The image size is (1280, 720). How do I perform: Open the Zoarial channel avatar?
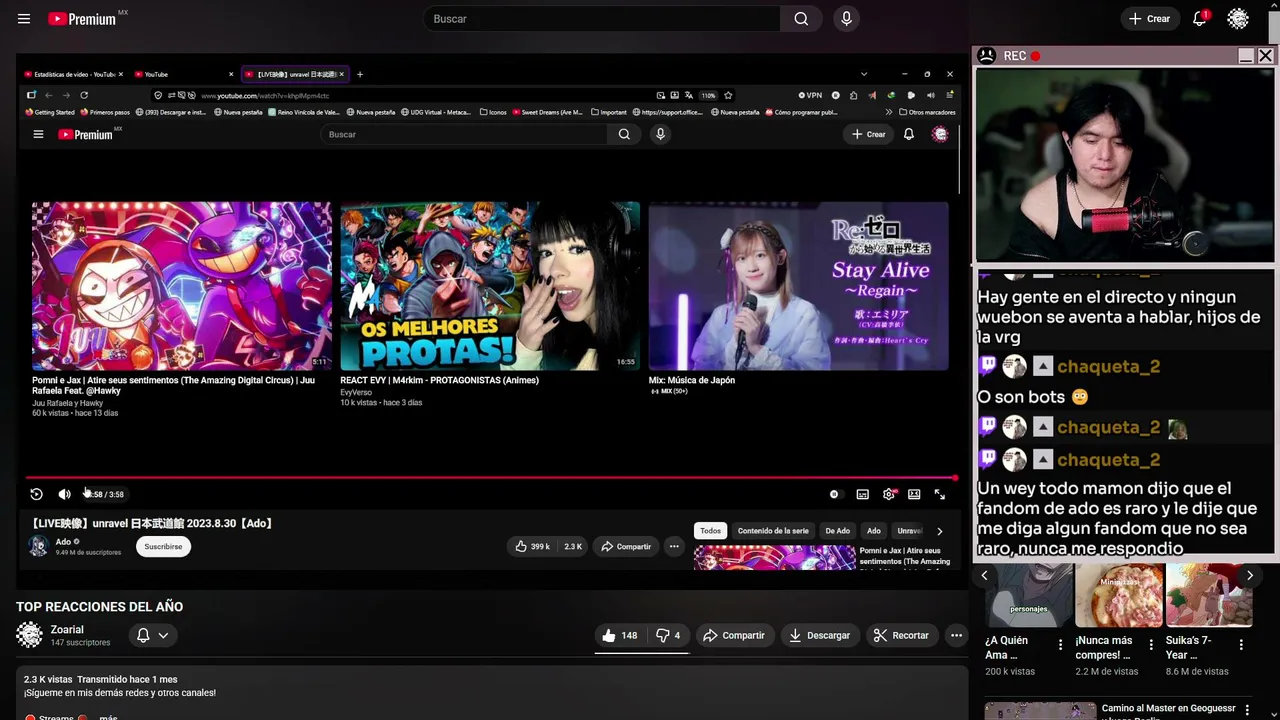tap(30, 635)
